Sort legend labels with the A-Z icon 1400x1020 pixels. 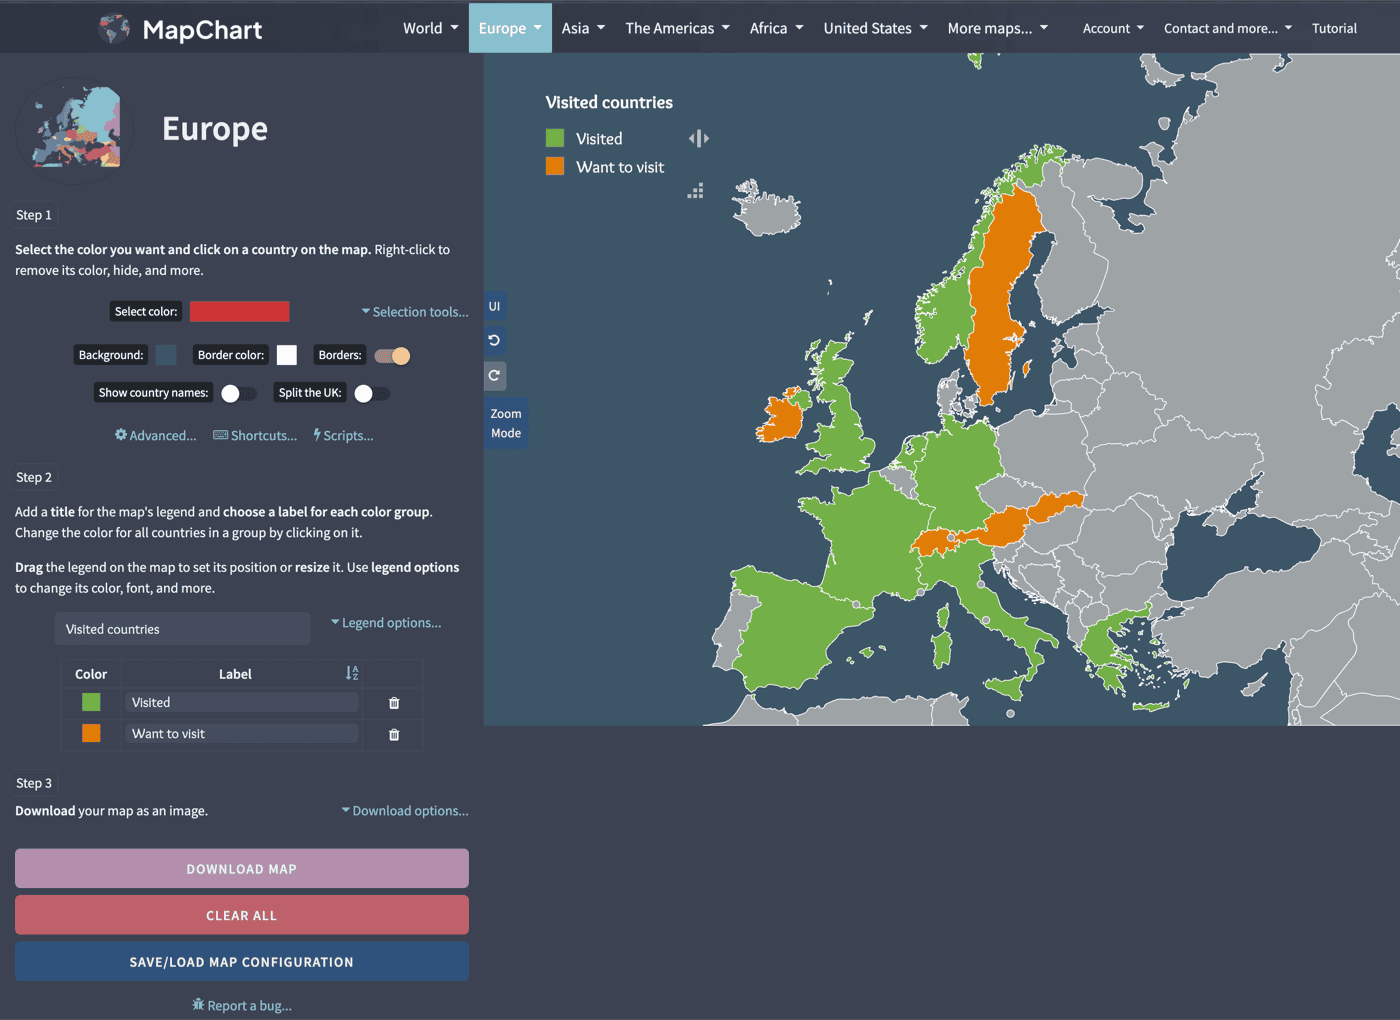[352, 674]
